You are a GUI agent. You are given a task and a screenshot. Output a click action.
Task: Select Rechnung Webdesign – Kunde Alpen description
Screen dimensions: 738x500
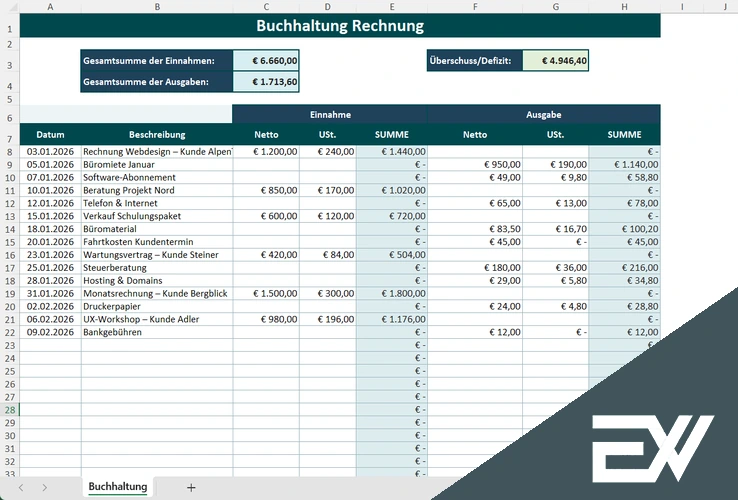157,152
